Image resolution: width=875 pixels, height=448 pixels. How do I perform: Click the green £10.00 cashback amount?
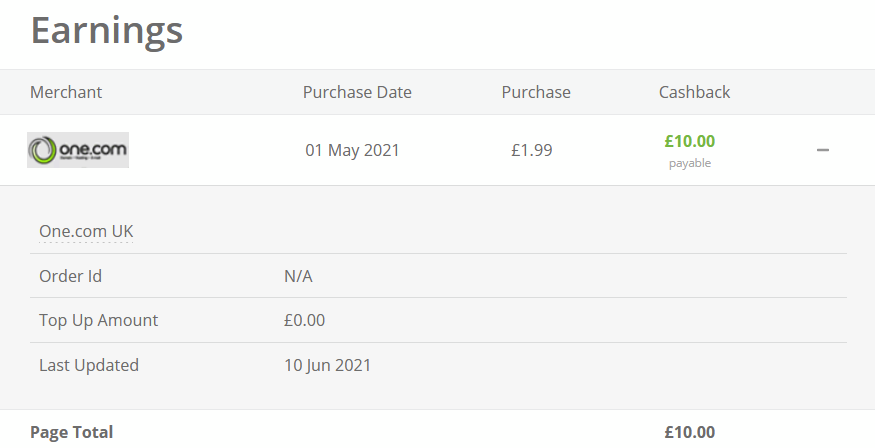coord(689,142)
